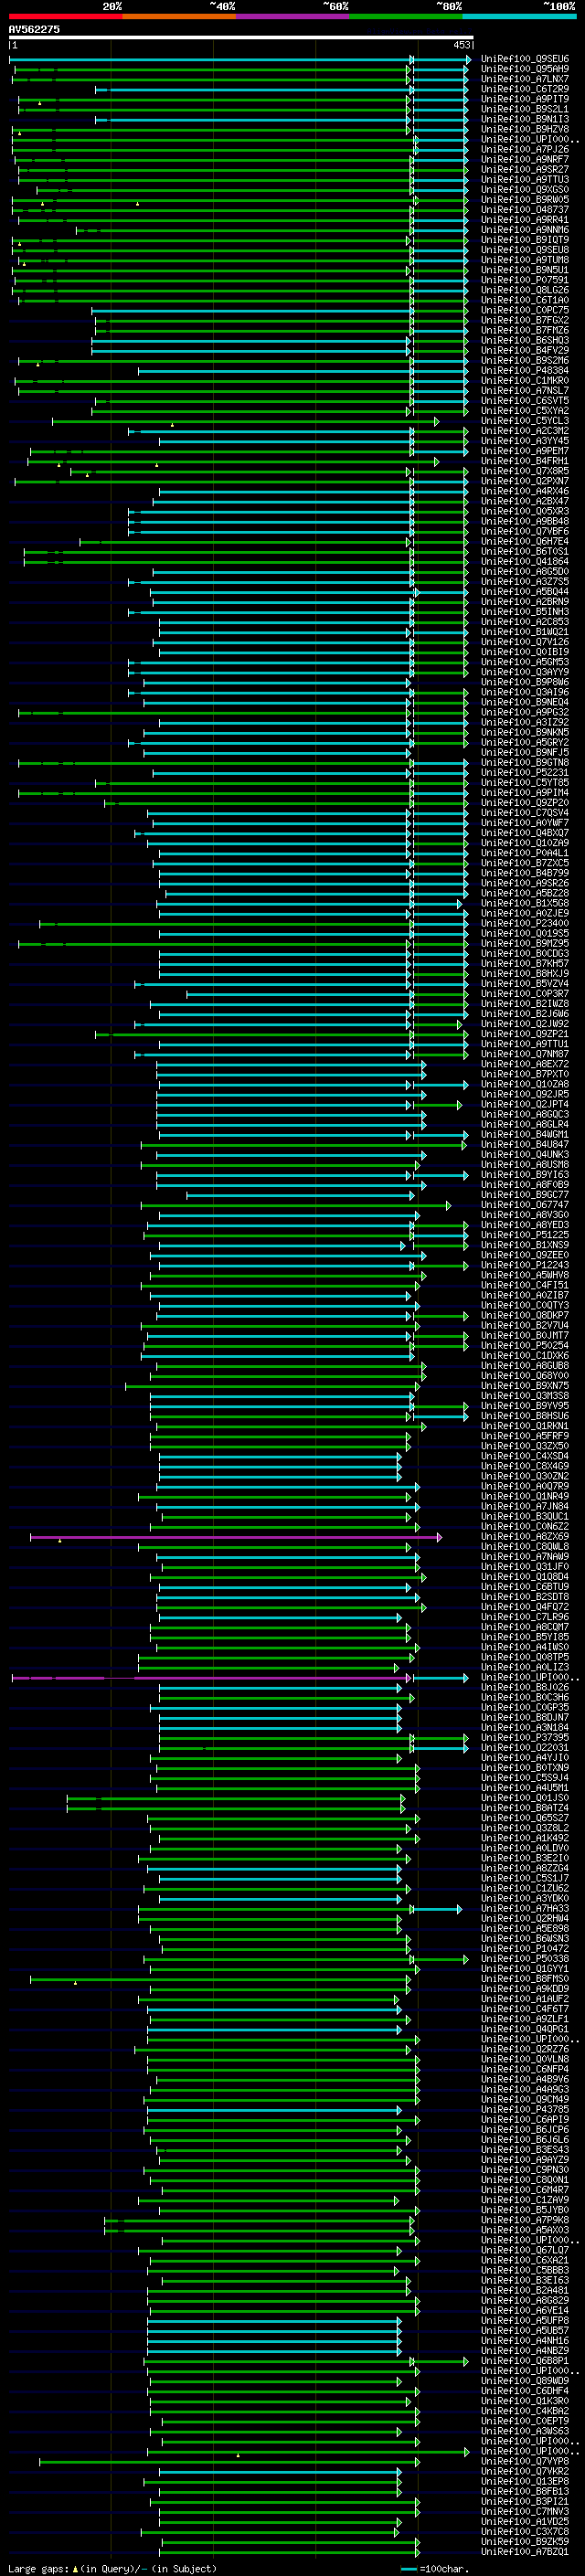Select hit label UniRef100_Q67LQ7
Image resolution: width=585 pixels, height=2576 pixels.
click(525, 2251)
